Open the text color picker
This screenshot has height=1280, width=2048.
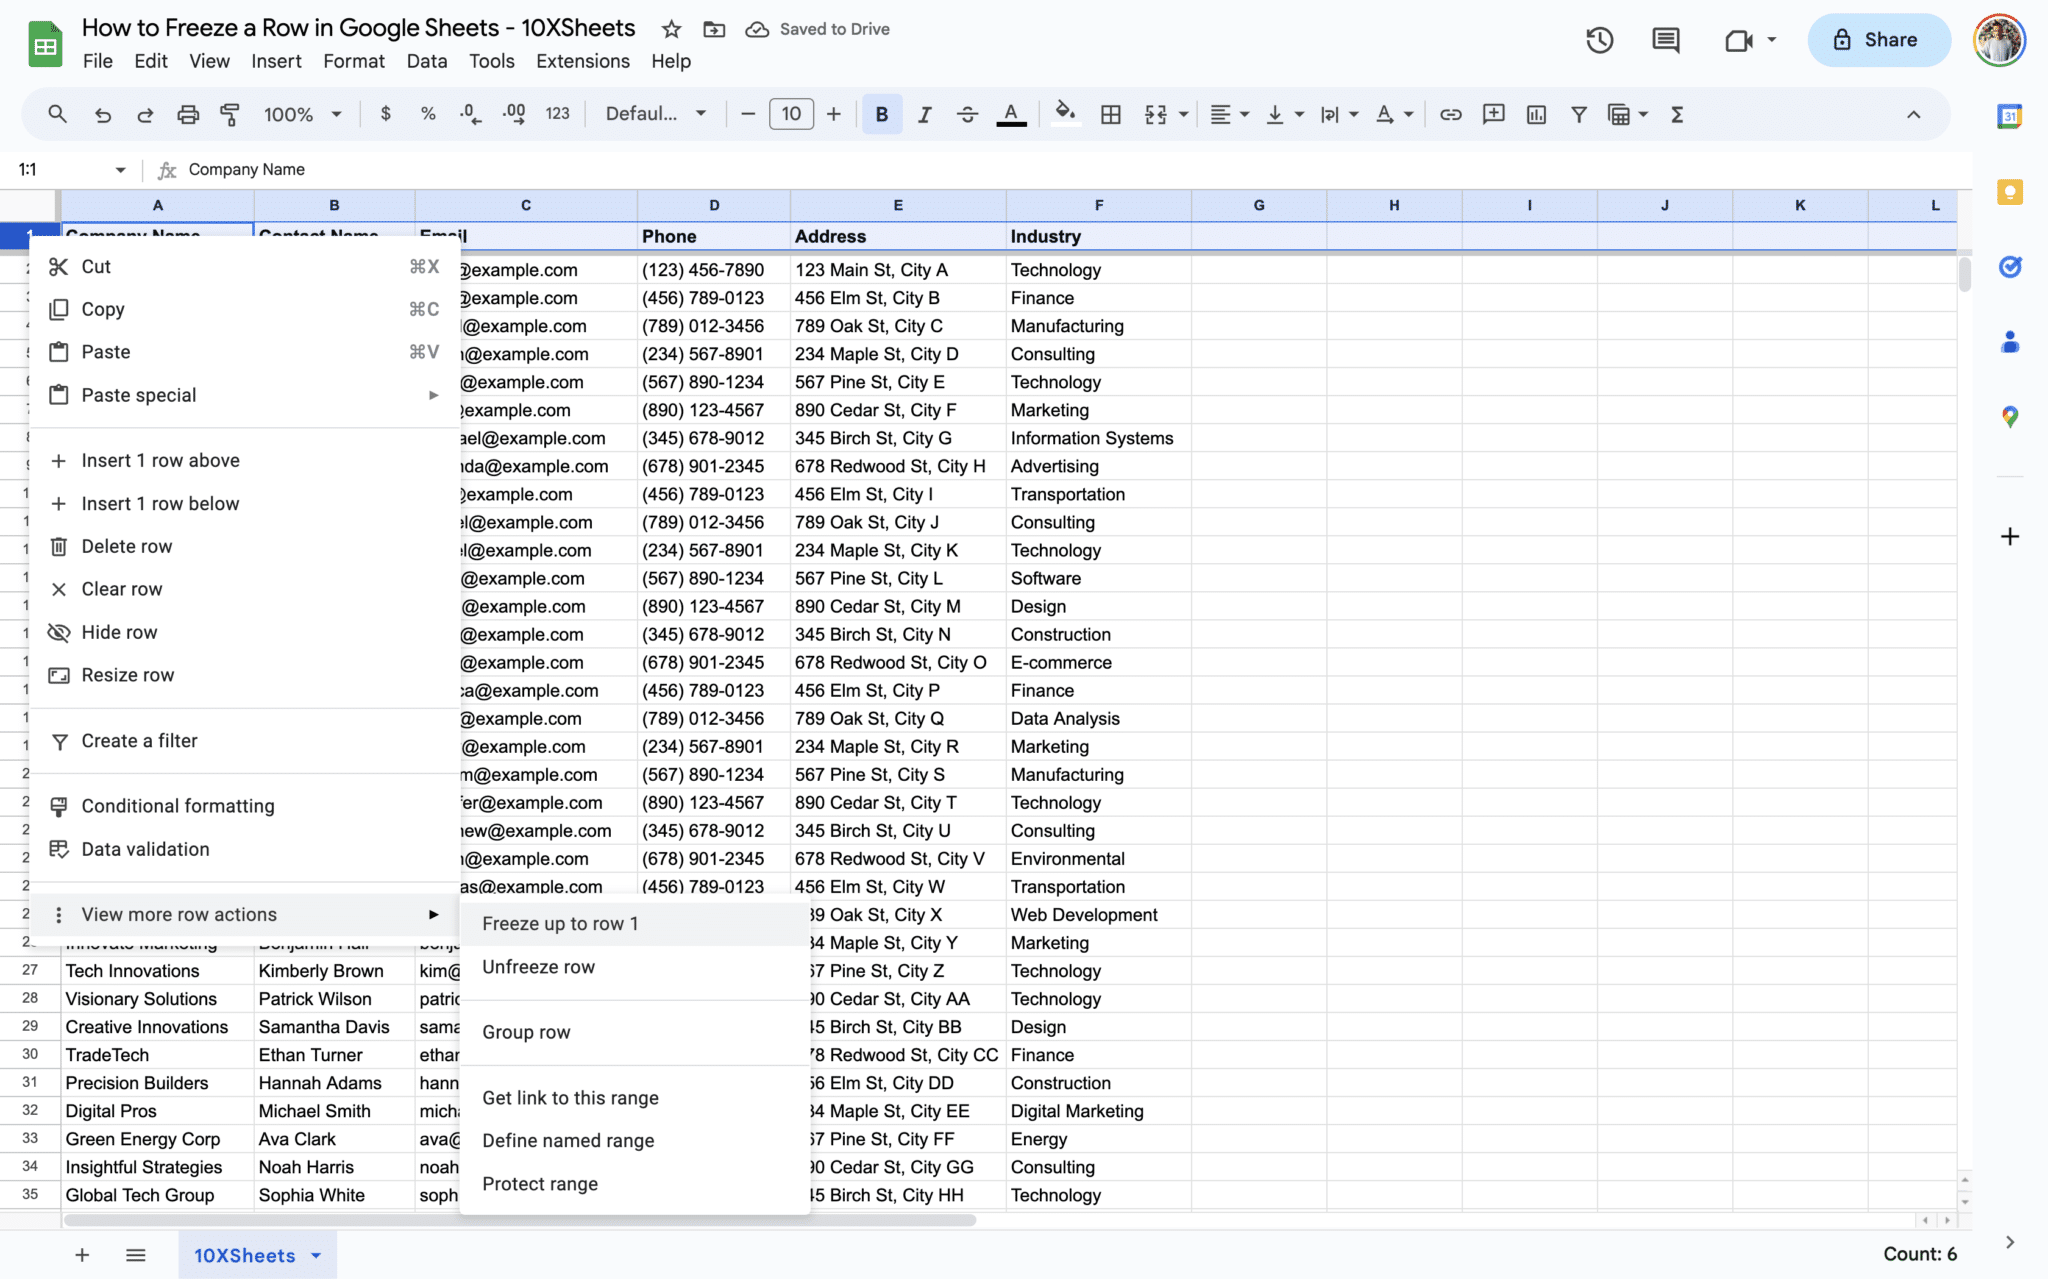pos(1011,114)
